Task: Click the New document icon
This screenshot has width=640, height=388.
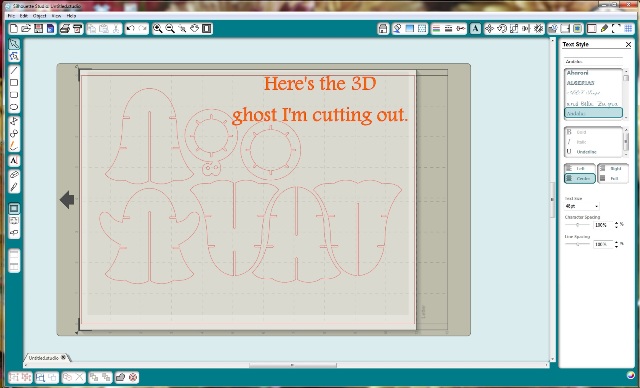Action: click(x=14, y=29)
